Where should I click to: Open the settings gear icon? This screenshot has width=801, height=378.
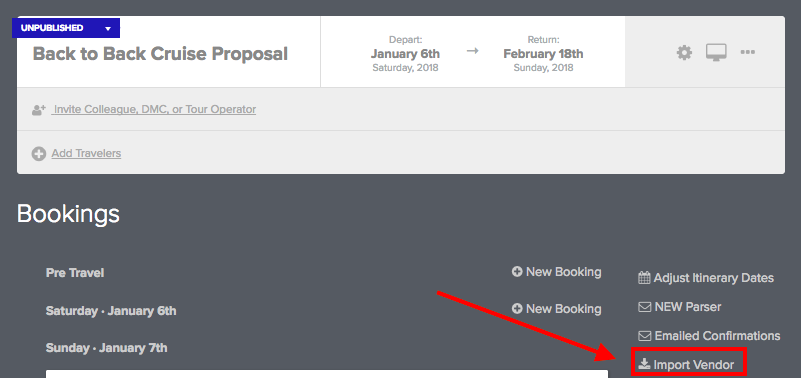tap(684, 53)
